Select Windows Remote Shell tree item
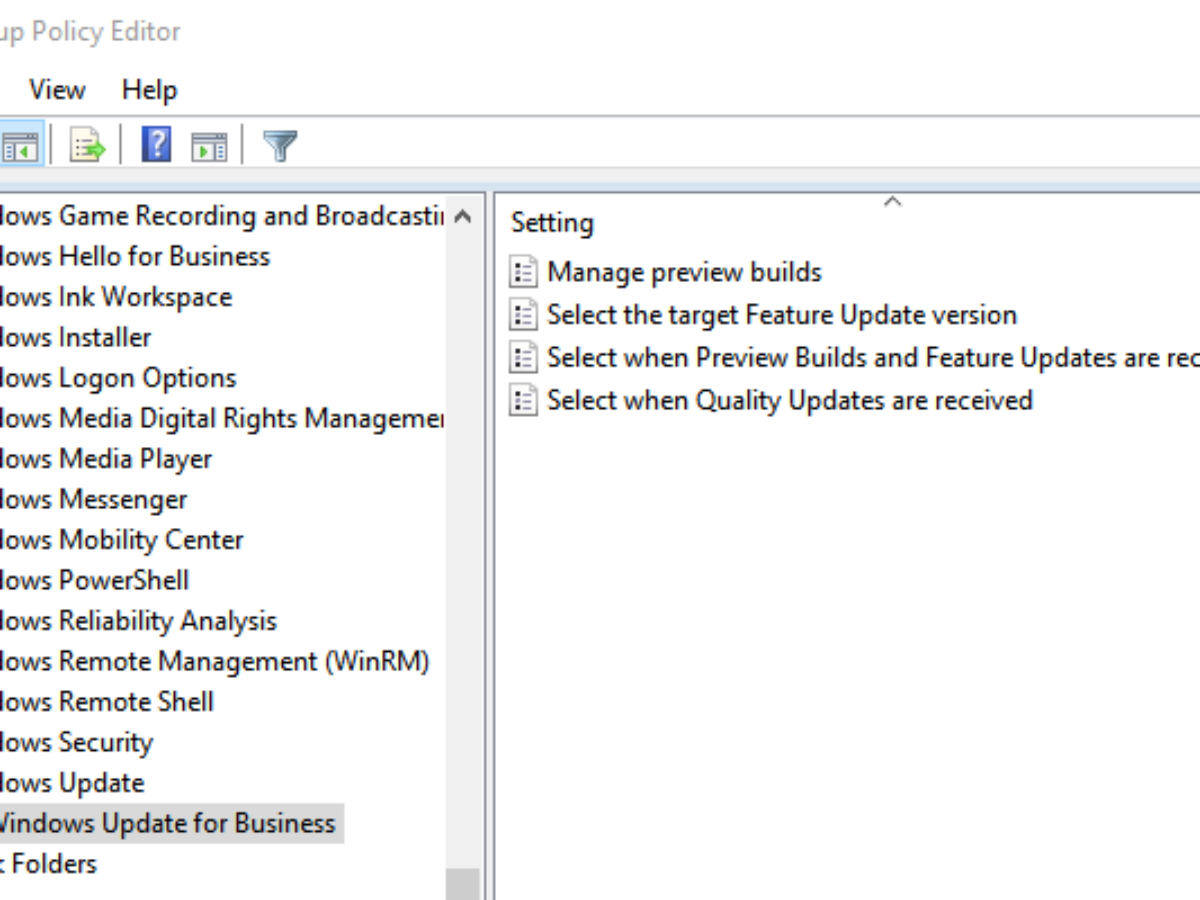The width and height of the screenshot is (1200, 900). [107, 702]
